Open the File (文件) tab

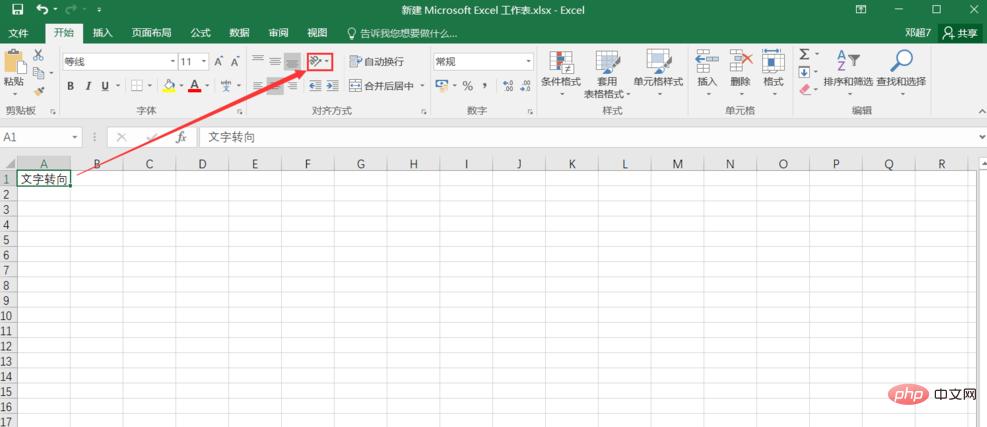pos(18,33)
